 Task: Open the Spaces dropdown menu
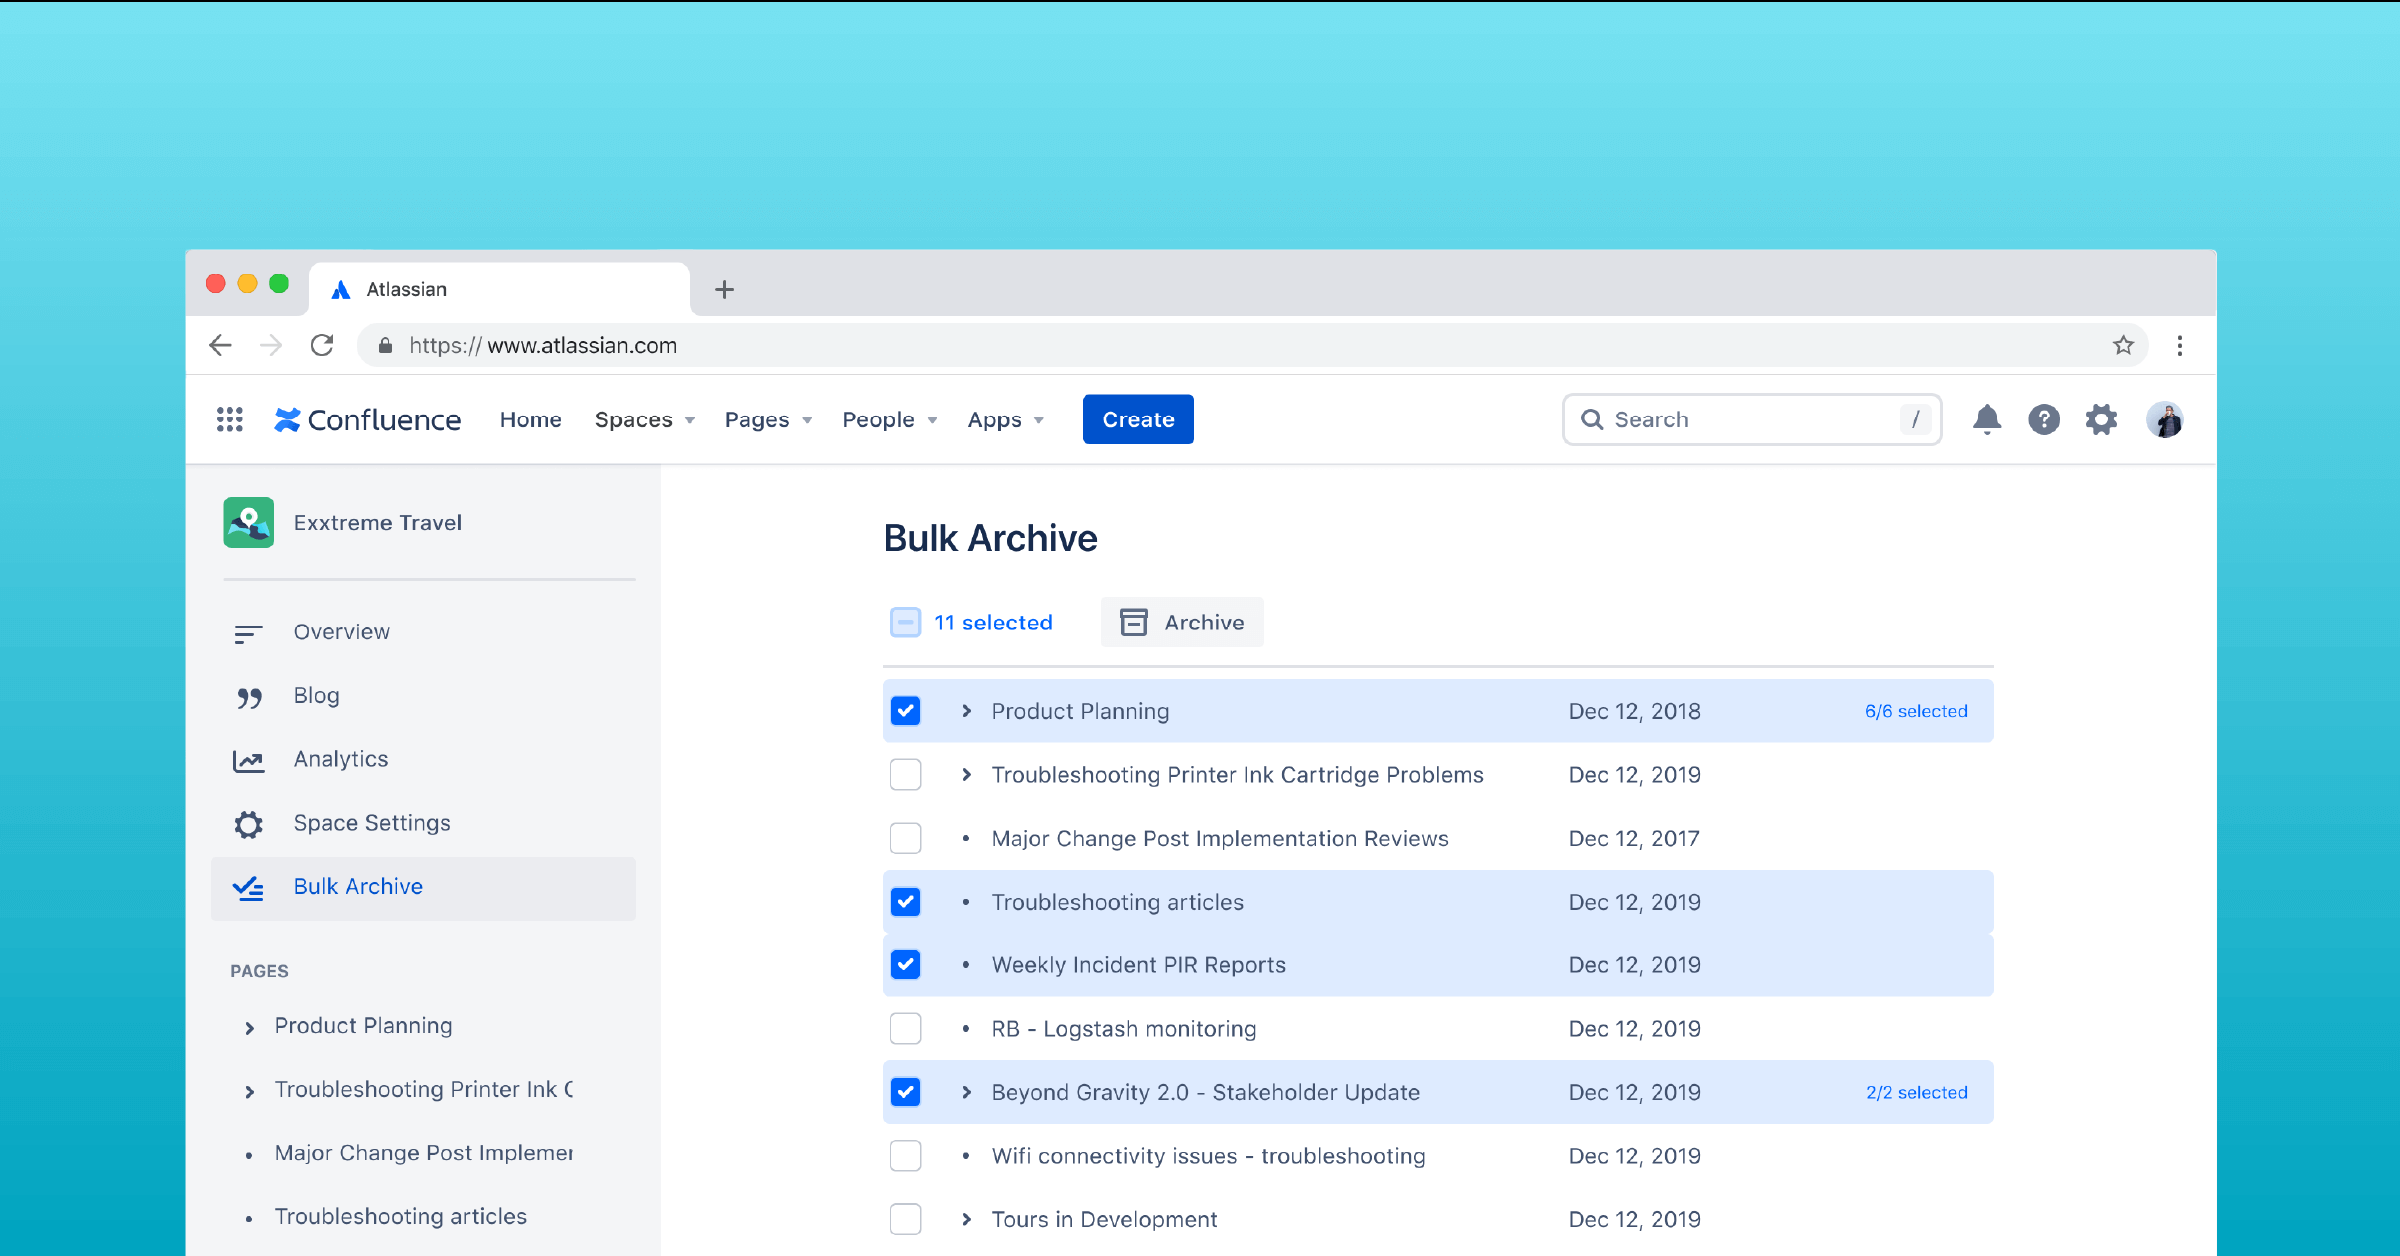click(x=645, y=420)
